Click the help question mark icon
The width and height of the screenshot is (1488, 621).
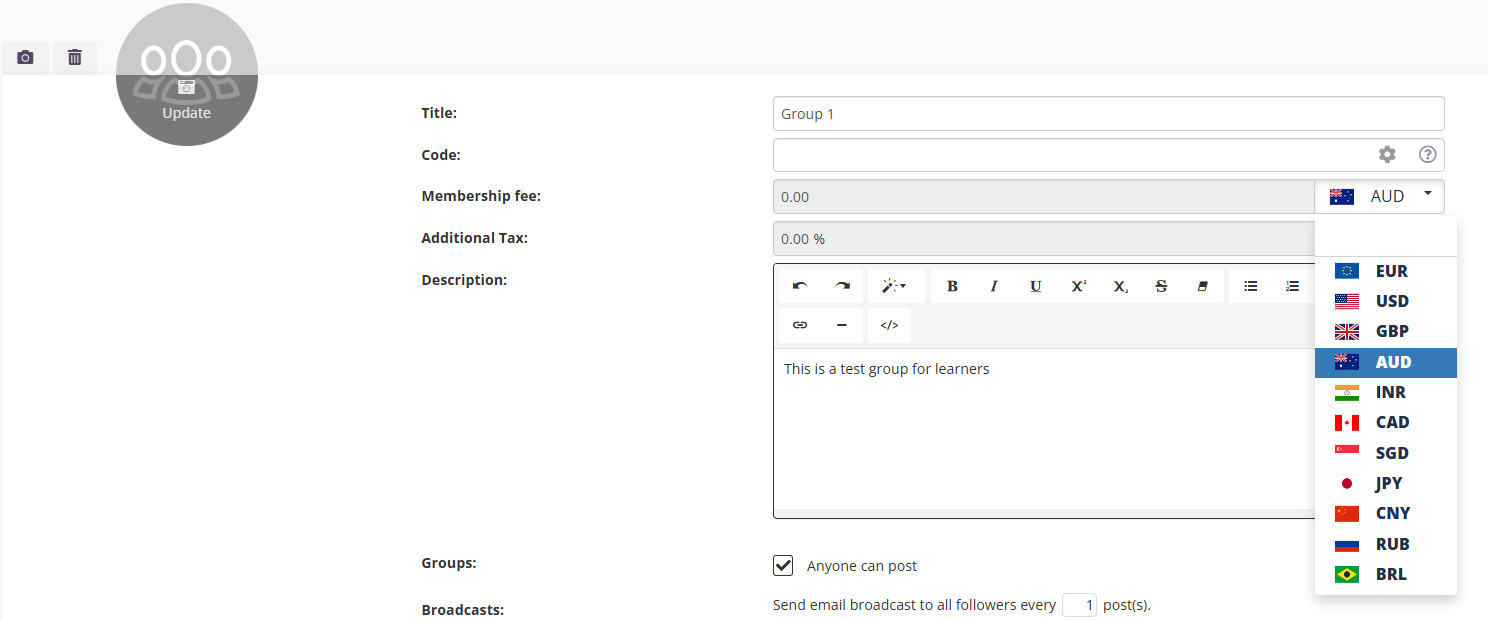(x=1428, y=154)
